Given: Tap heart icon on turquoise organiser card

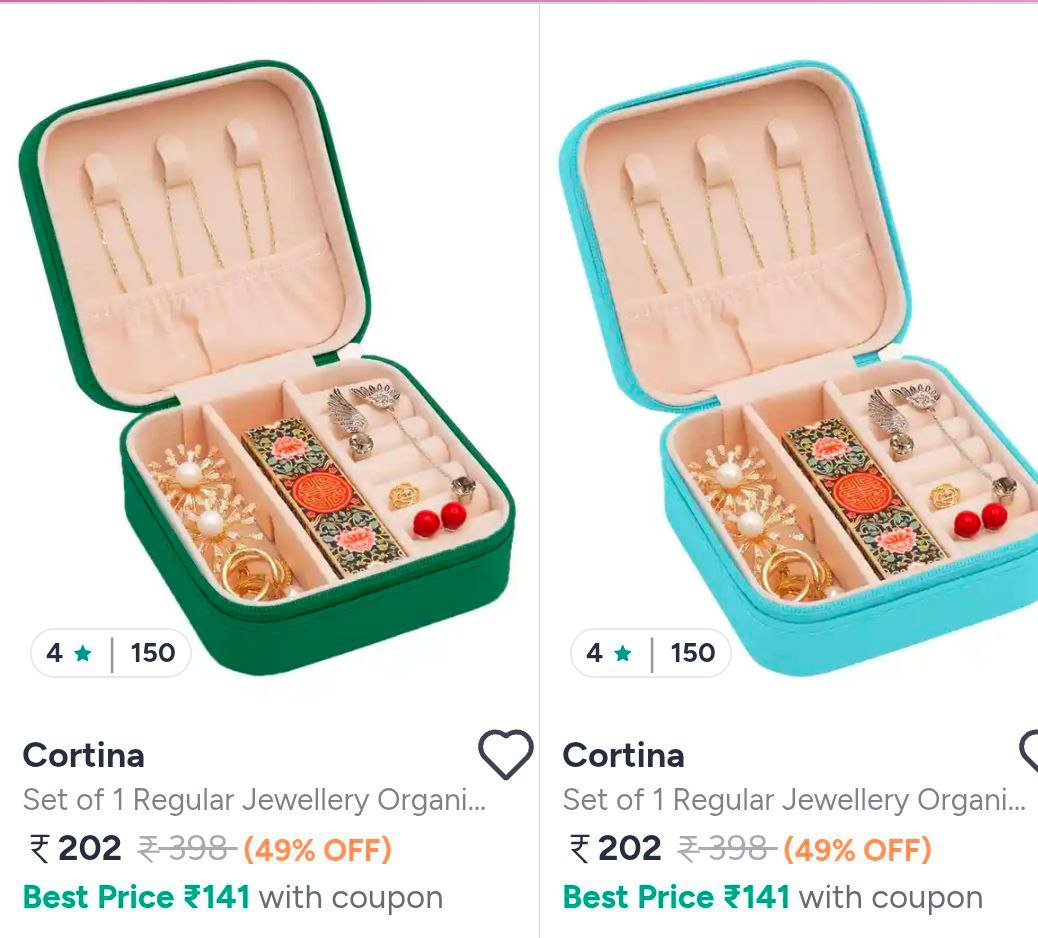Looking at the screenshot, I should point(1030,752).
